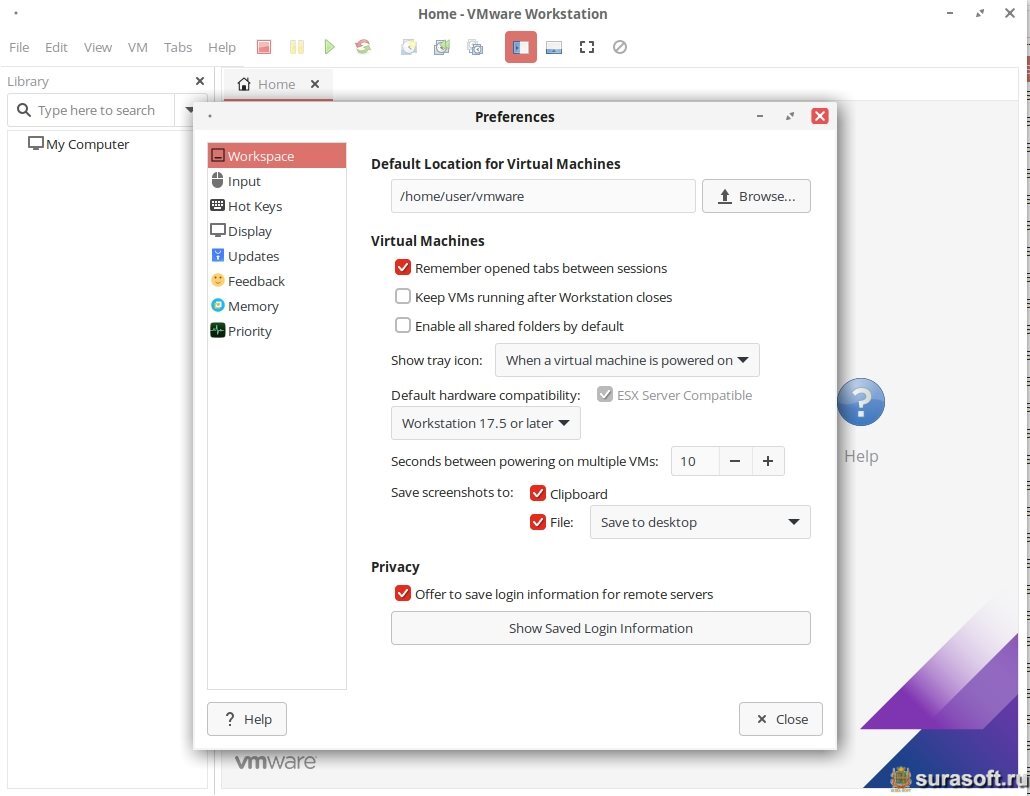Image resolution: width=1030 pixels, height=796 pixels.
Task: Open the Library search filter dropdown arrow
Action: point(189,110)
